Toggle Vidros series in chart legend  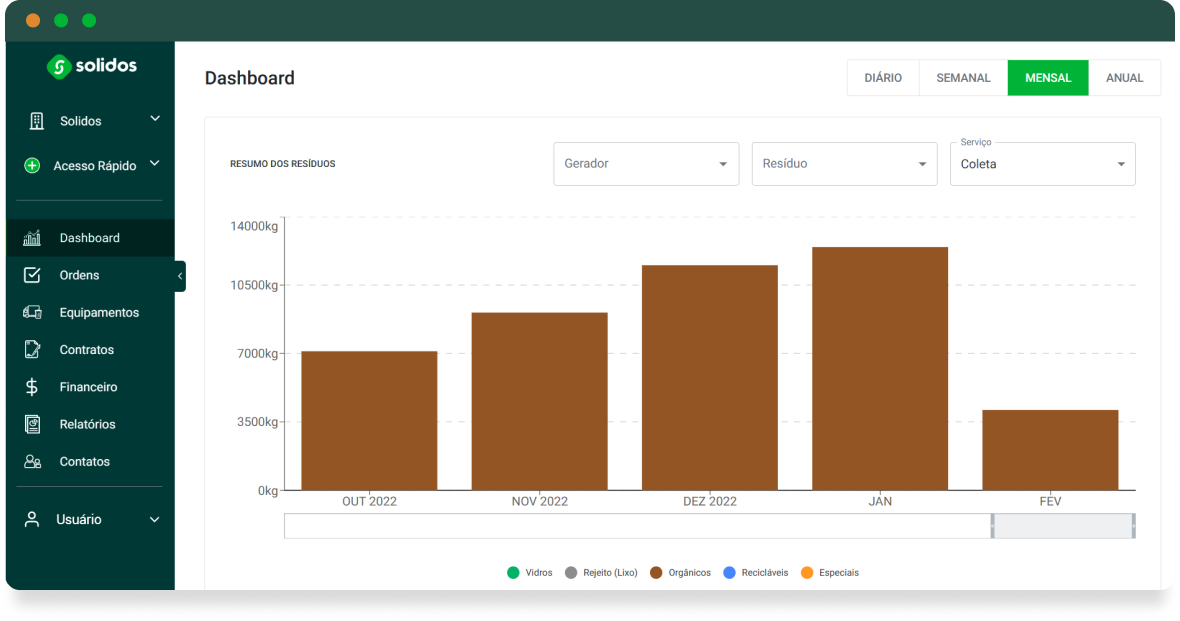(530, 573)
